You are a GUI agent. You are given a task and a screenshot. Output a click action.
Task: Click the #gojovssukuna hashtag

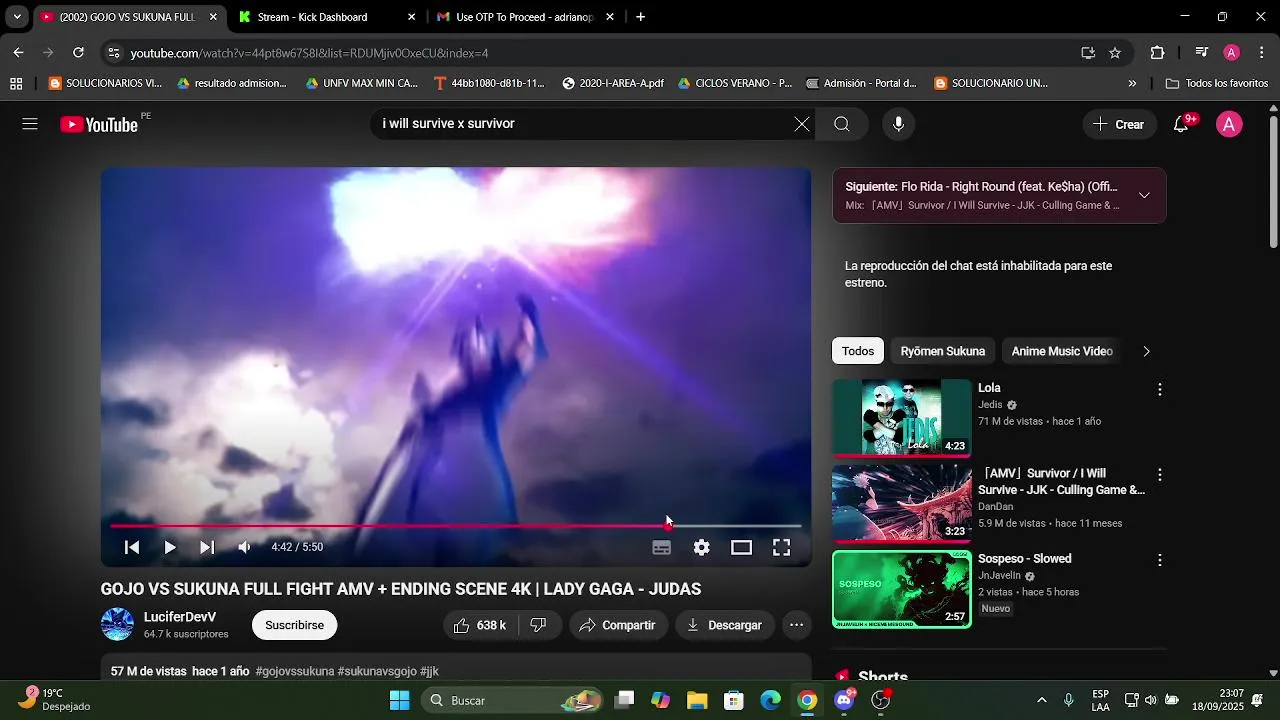click(295, 671)
